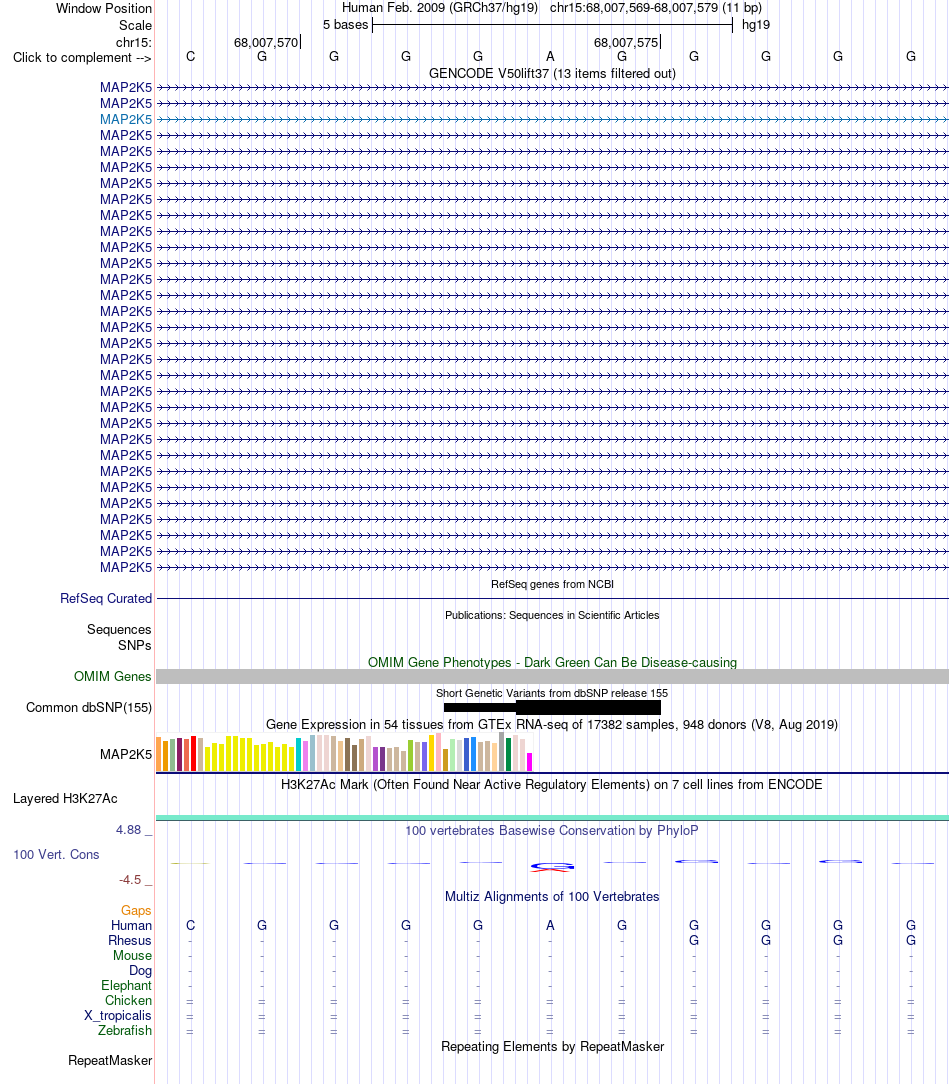The height and width of the screenshot is (1084, 950).
Task: Open the 'RefSeq genes from NCBI' track title
Action: coord(552,584)
